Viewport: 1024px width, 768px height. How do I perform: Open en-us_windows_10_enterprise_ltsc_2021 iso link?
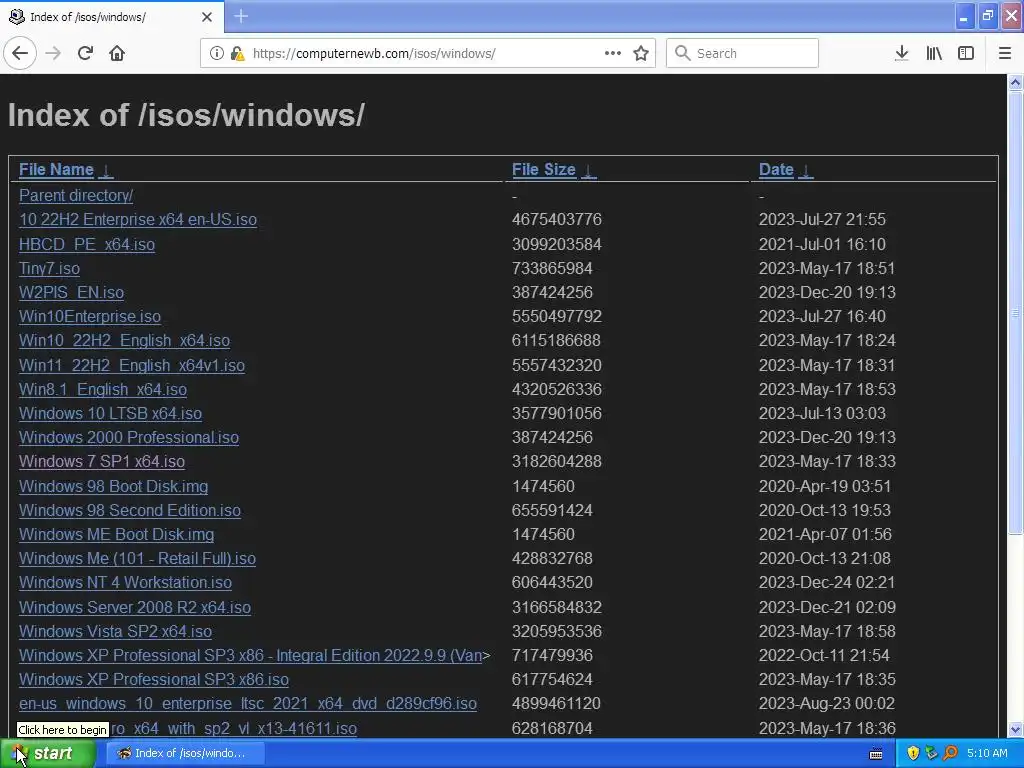248,704
